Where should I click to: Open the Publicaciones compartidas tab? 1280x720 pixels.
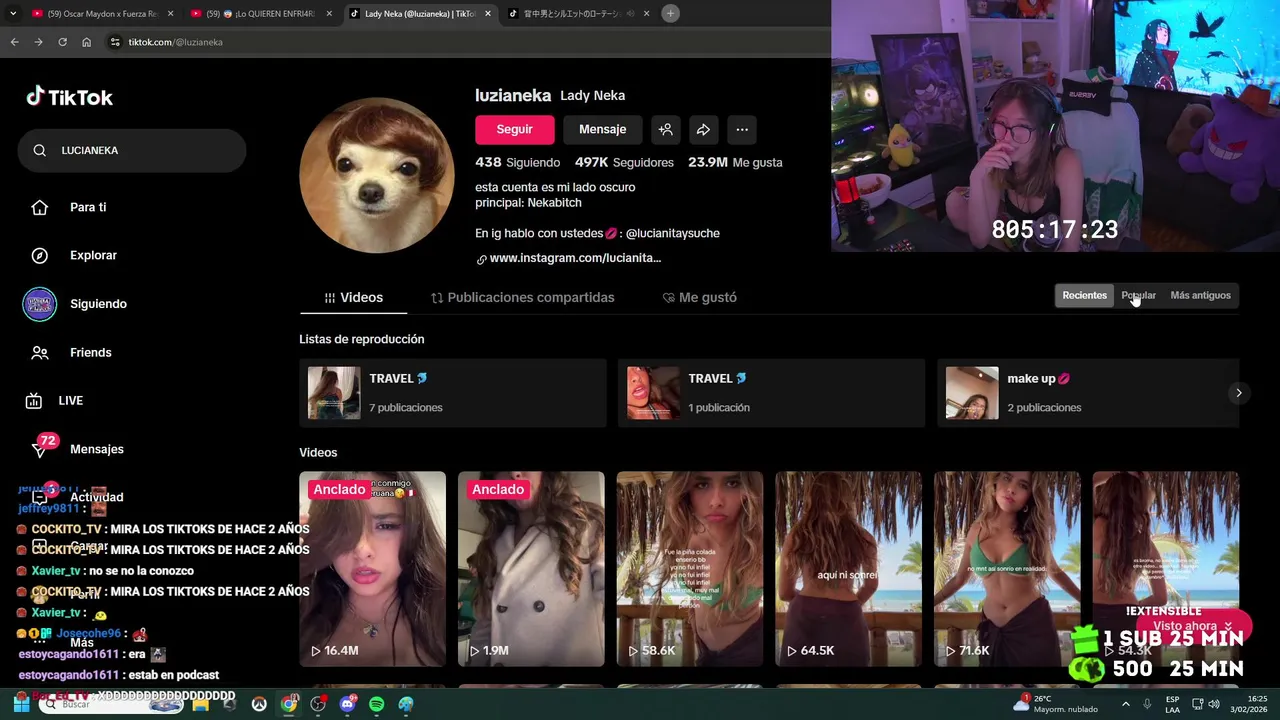(522, 297)
